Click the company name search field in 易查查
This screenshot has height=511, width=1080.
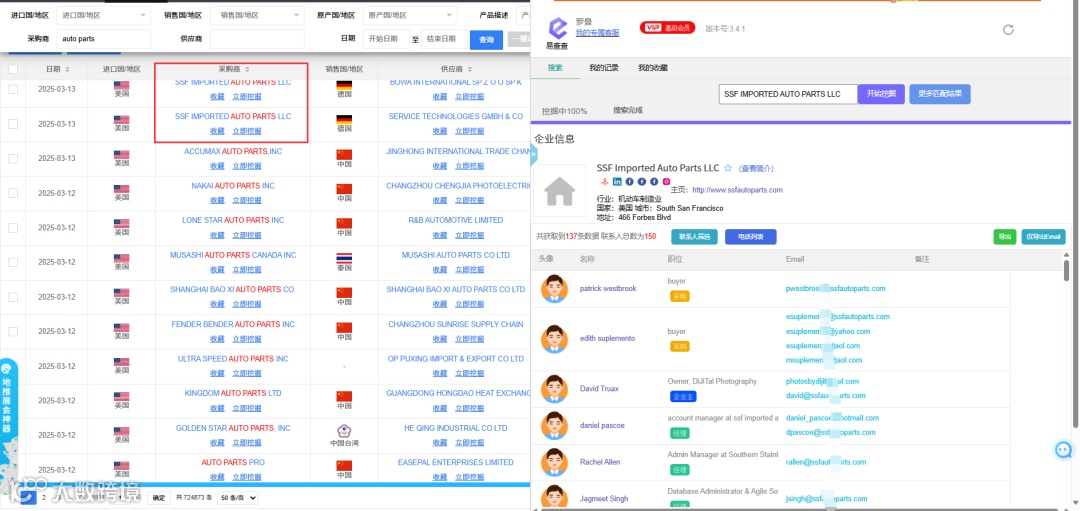tap(788, 94)
